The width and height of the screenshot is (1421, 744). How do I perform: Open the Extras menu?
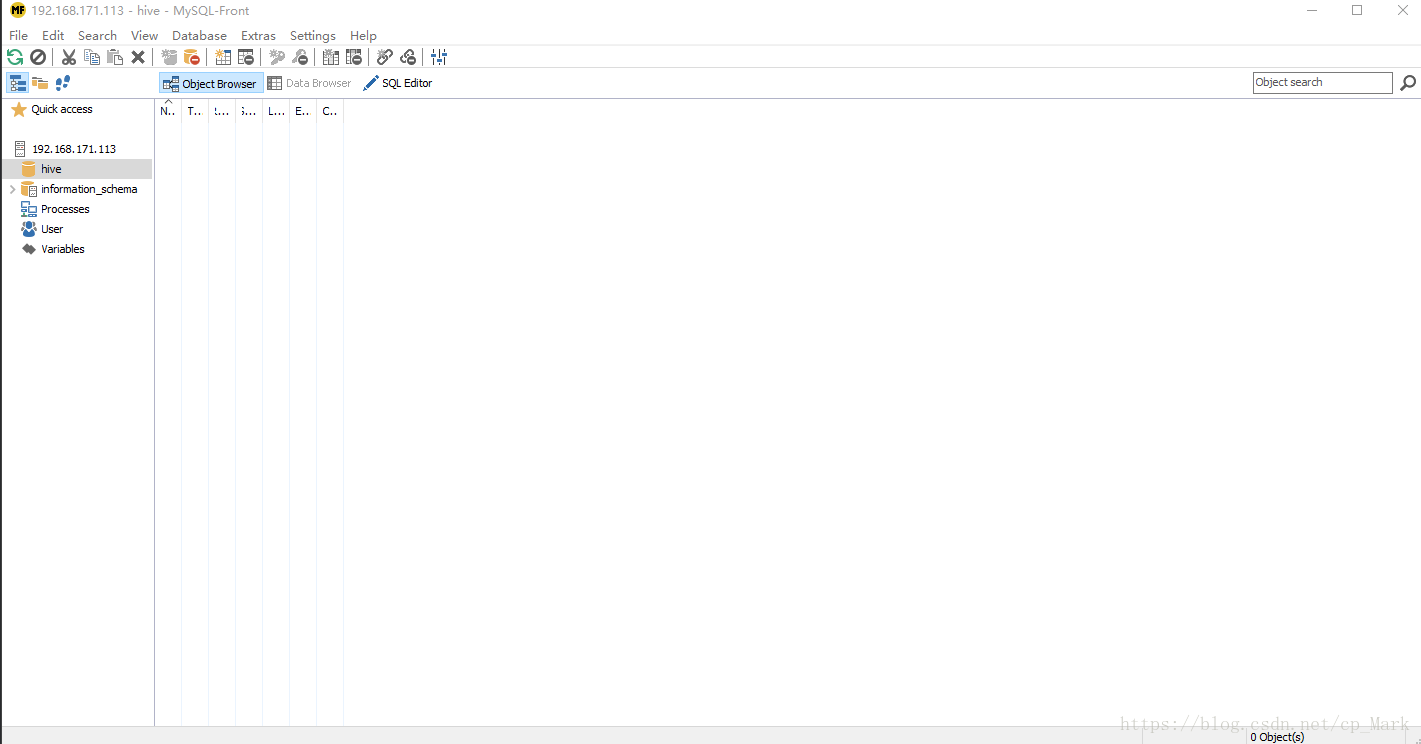258,35
